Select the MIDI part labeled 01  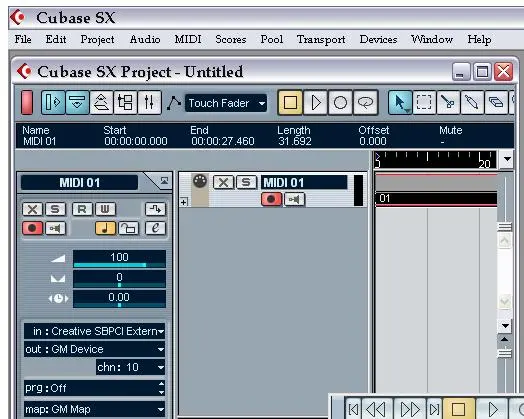pyautogui.click(x=436, y=198)
